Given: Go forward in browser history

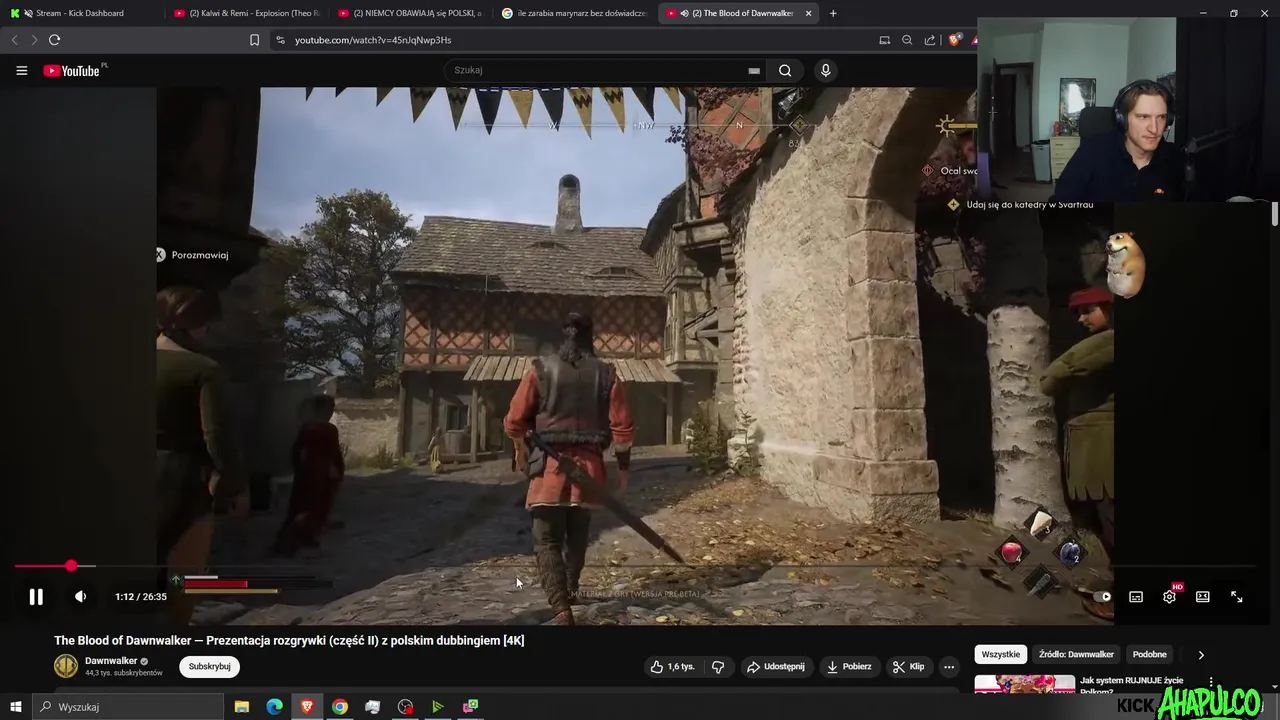Looking at the screenshot, I should pyautogui.click(x=34, y=40).
